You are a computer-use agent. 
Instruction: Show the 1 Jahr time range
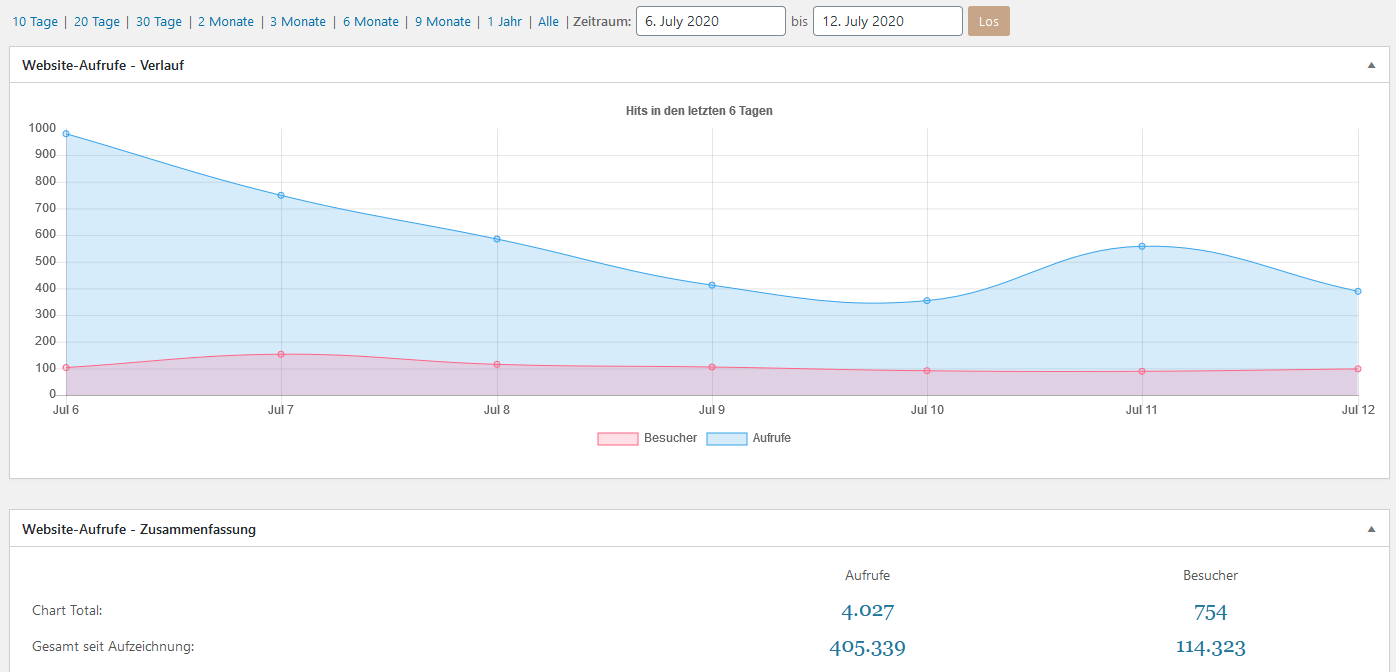(504, 21)
